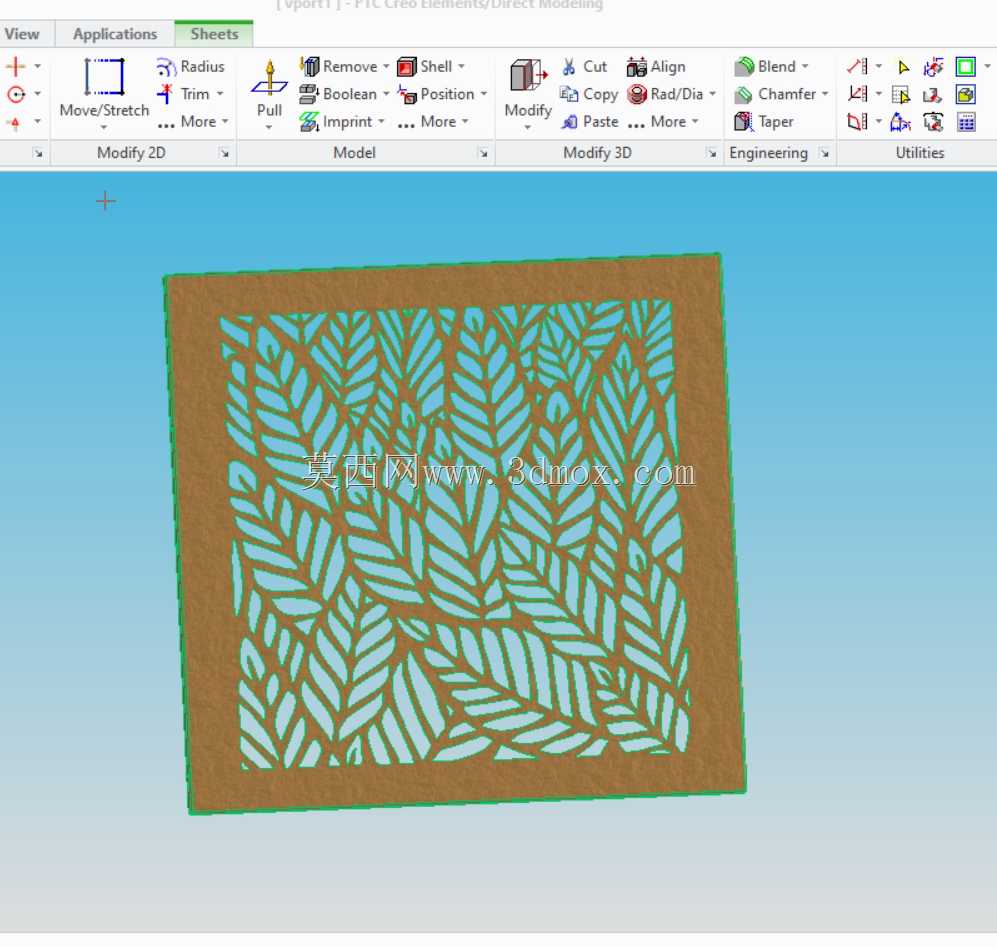Viewport: 997px width, 947px height.
Task: Open Modify 3D group dialog launcher
Action: [712, 153]
